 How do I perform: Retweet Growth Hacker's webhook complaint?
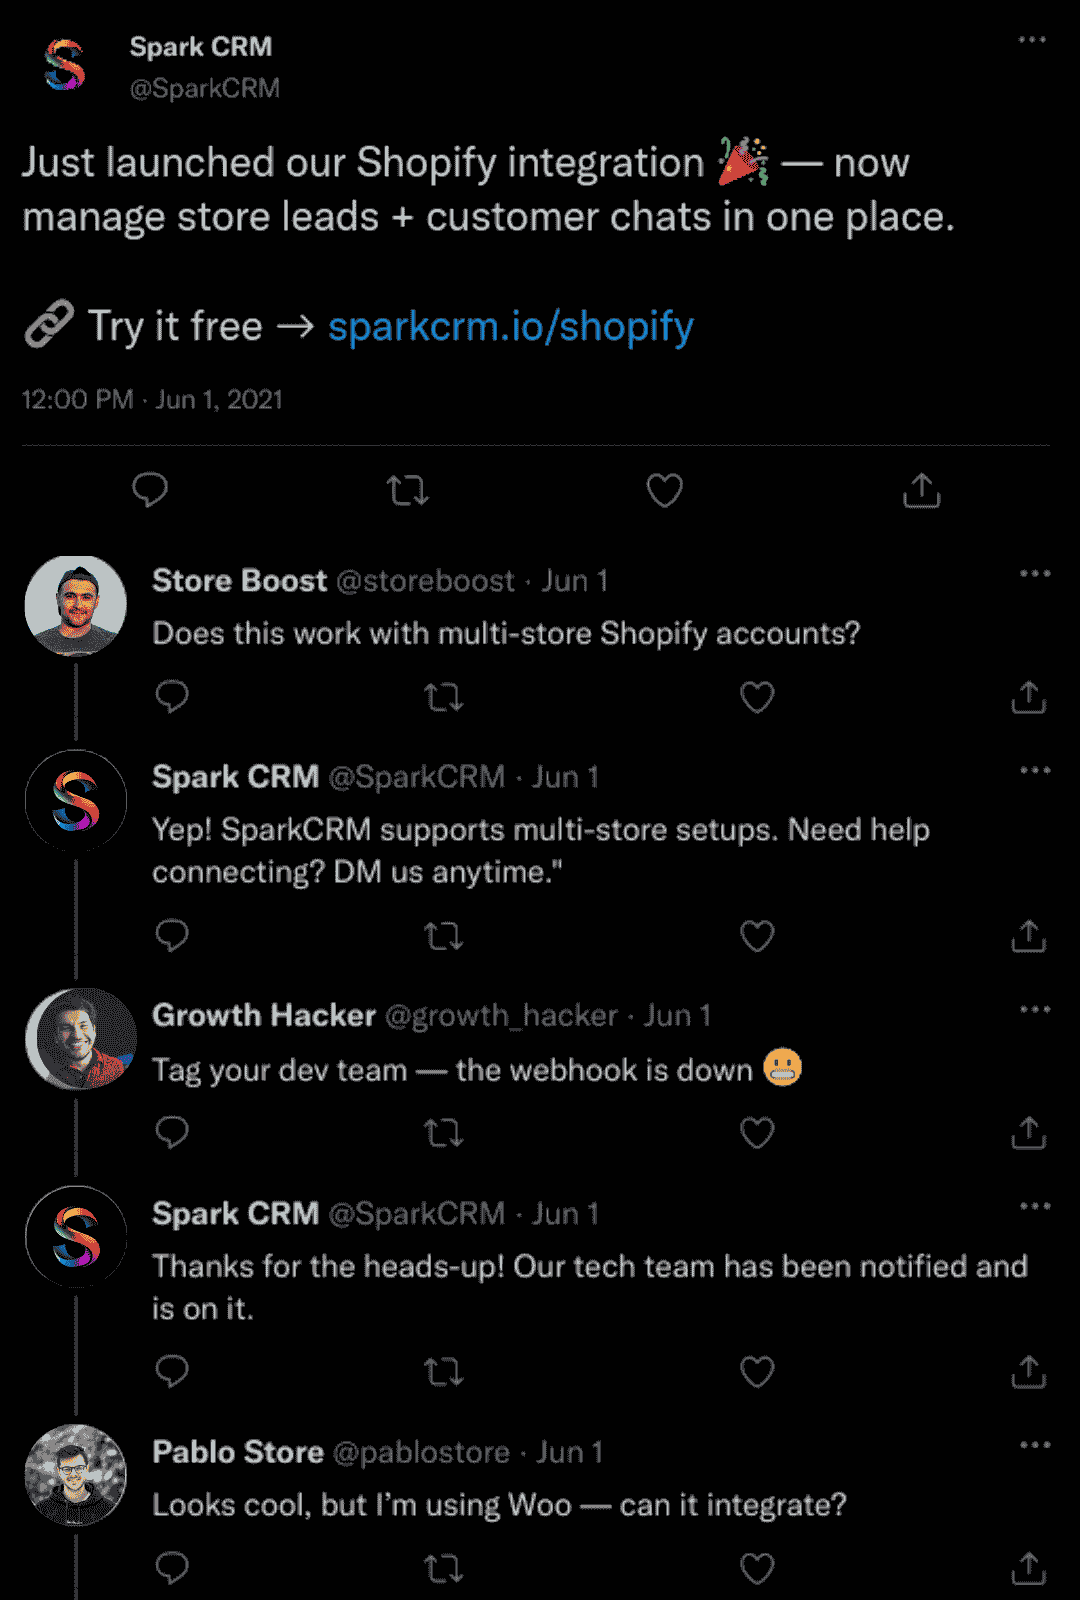point(443,1133)
